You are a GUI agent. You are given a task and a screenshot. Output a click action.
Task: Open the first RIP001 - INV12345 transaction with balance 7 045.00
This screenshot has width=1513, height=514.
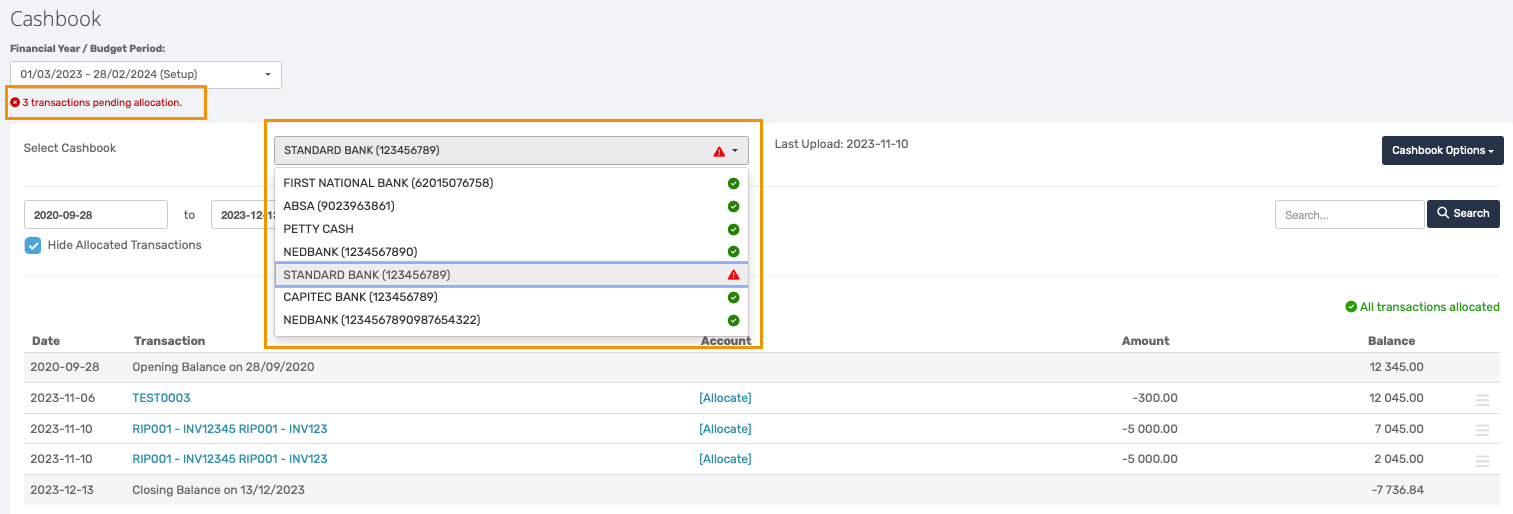point(230,429)
